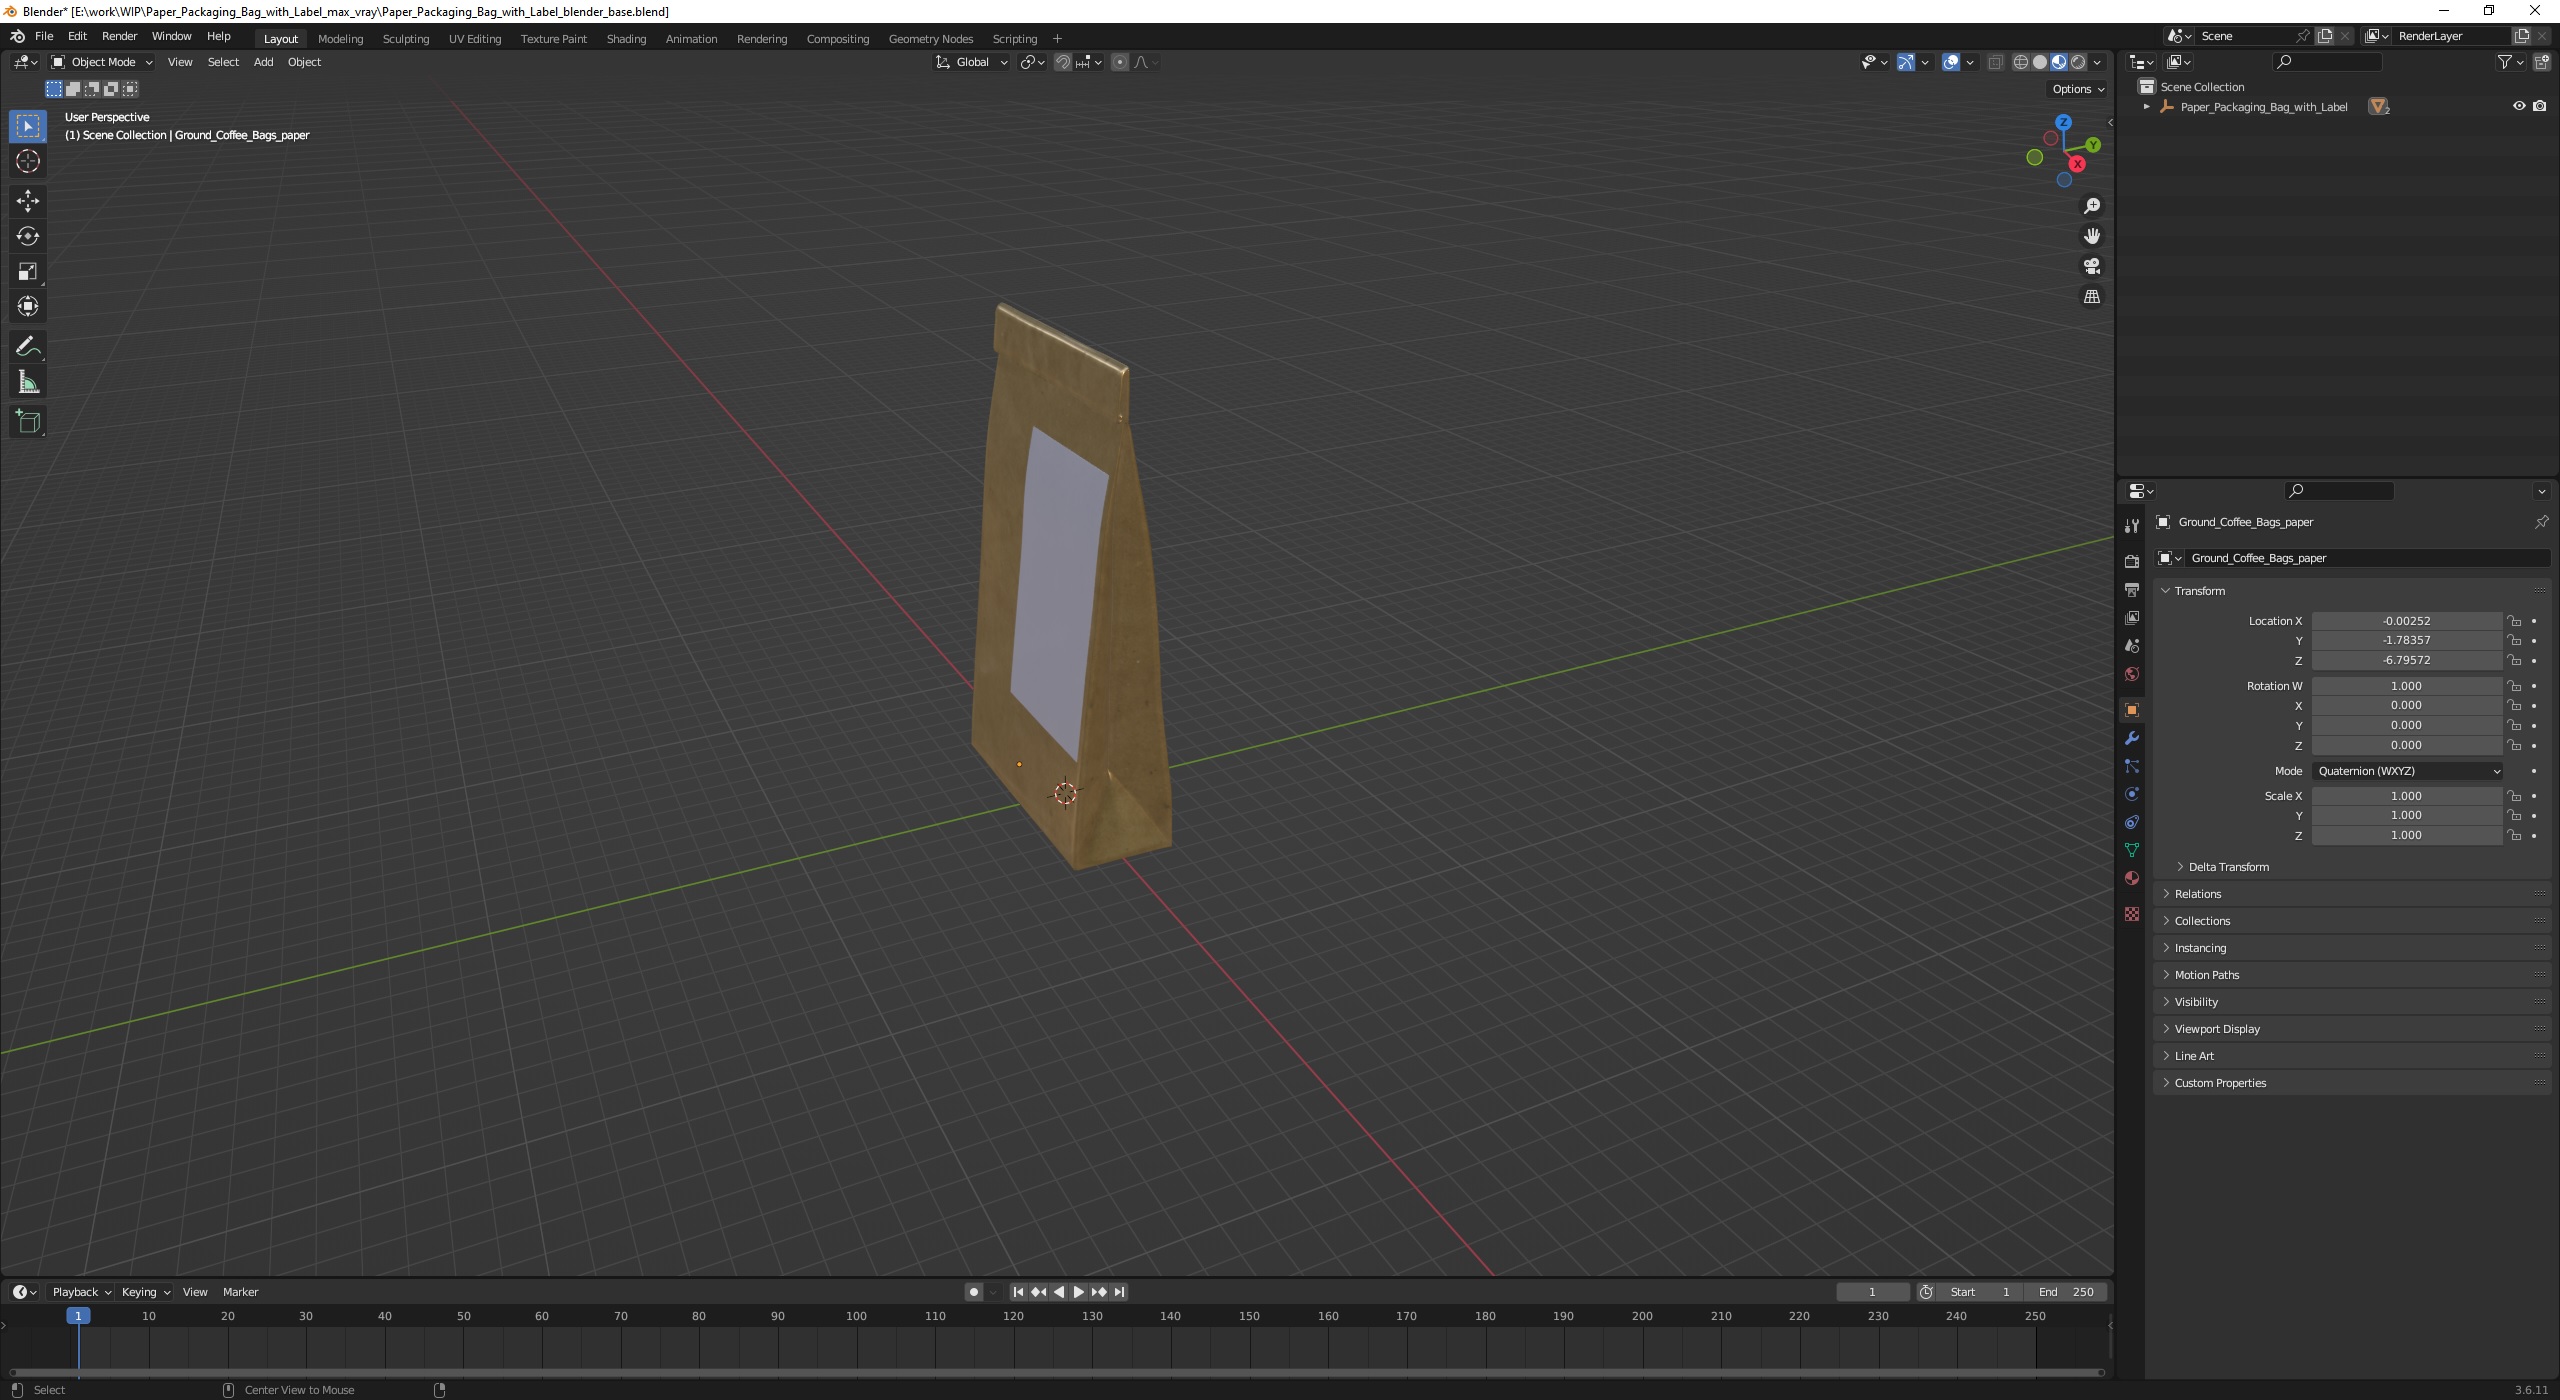Activate the Move tool
The height and width of the screenshot is (1400, 2560).
pos(28,201)
